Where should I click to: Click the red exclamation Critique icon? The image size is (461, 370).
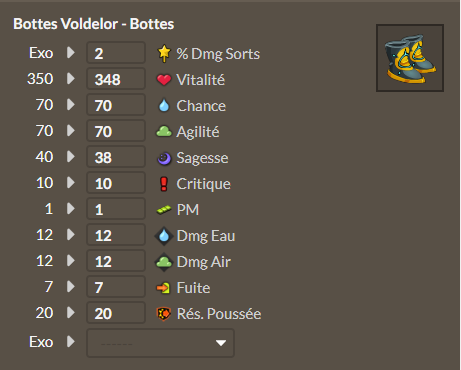tap(164, 184)
